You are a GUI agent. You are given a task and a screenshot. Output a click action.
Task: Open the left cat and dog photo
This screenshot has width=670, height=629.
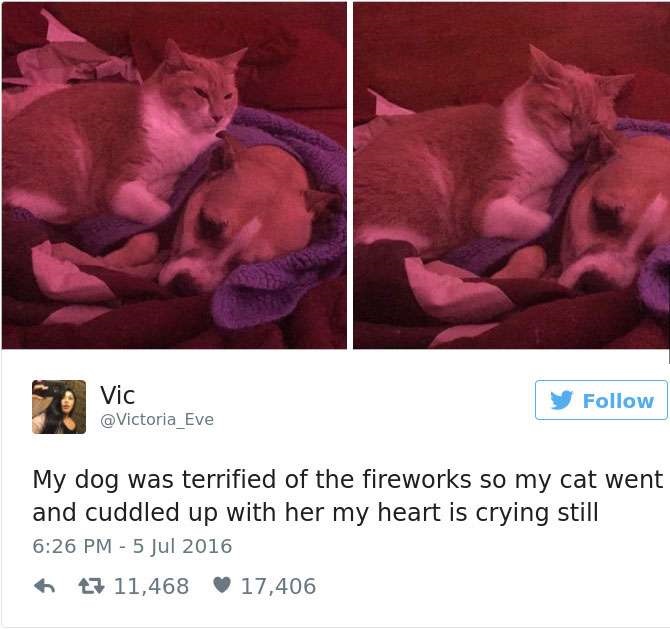coord(174,175)
